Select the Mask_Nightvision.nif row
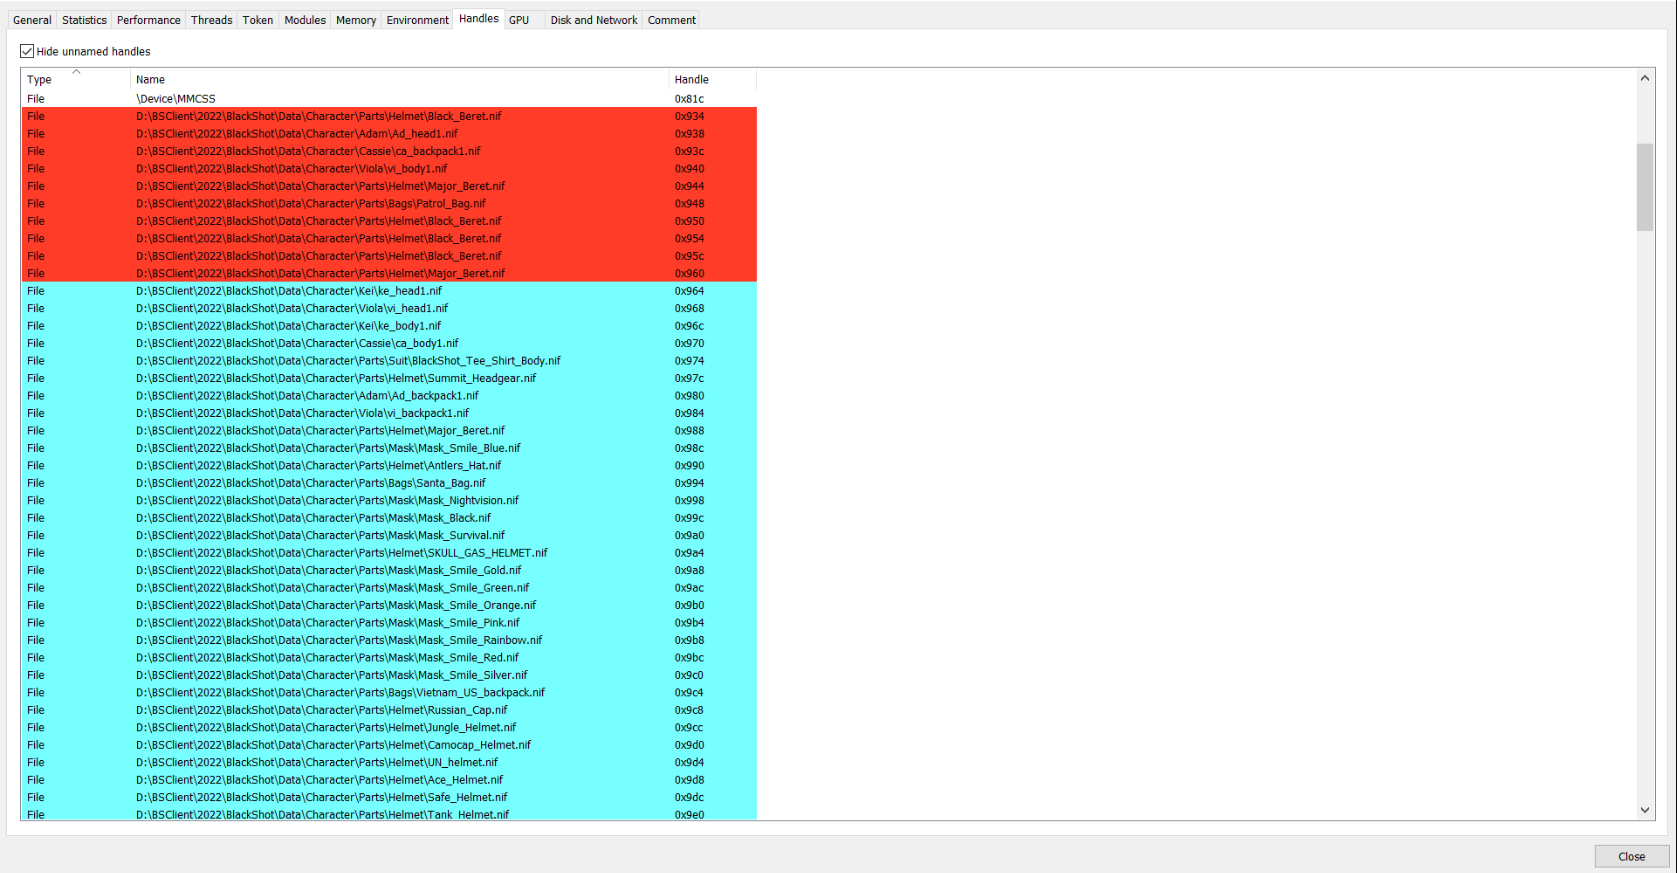The image size is (1677, 873). [389, 501]
